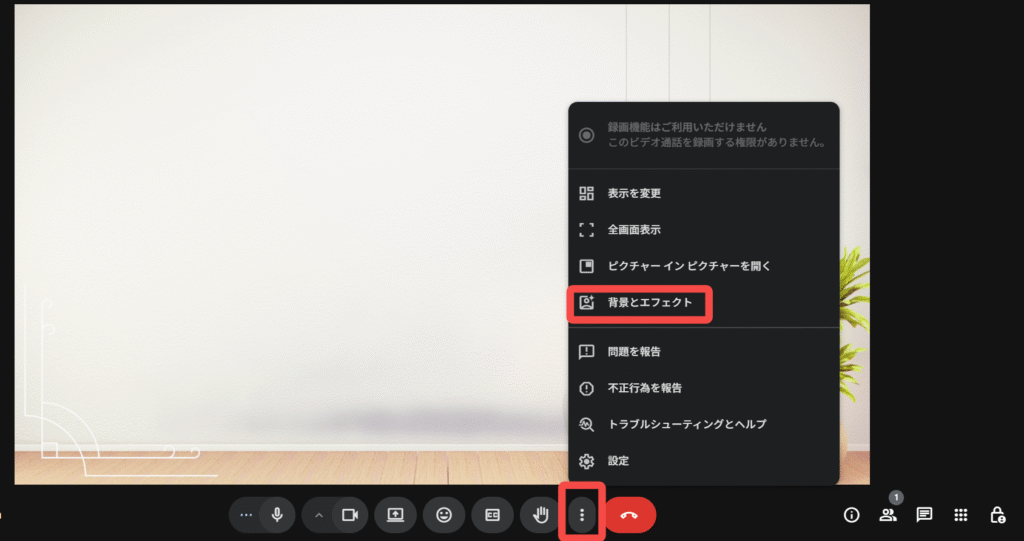Screen dimensions: 1024x541
Task: Open the activities grid icon
Action: point(961,515)
